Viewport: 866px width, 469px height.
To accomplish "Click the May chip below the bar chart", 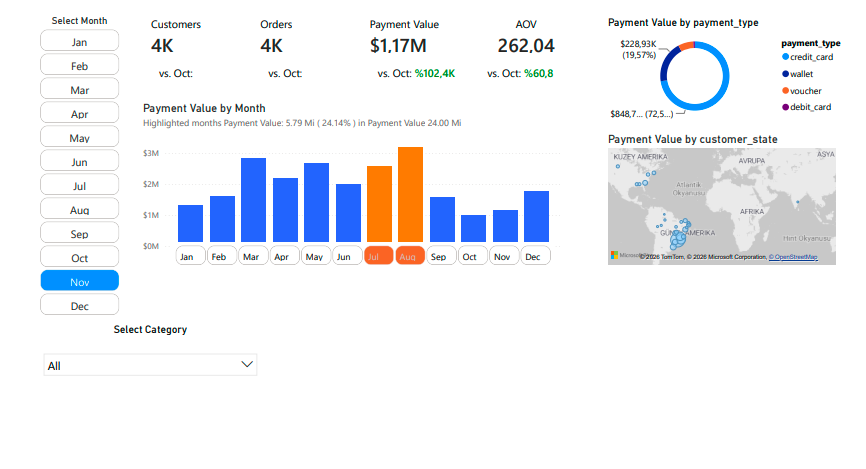I will (x=316, y=256).
